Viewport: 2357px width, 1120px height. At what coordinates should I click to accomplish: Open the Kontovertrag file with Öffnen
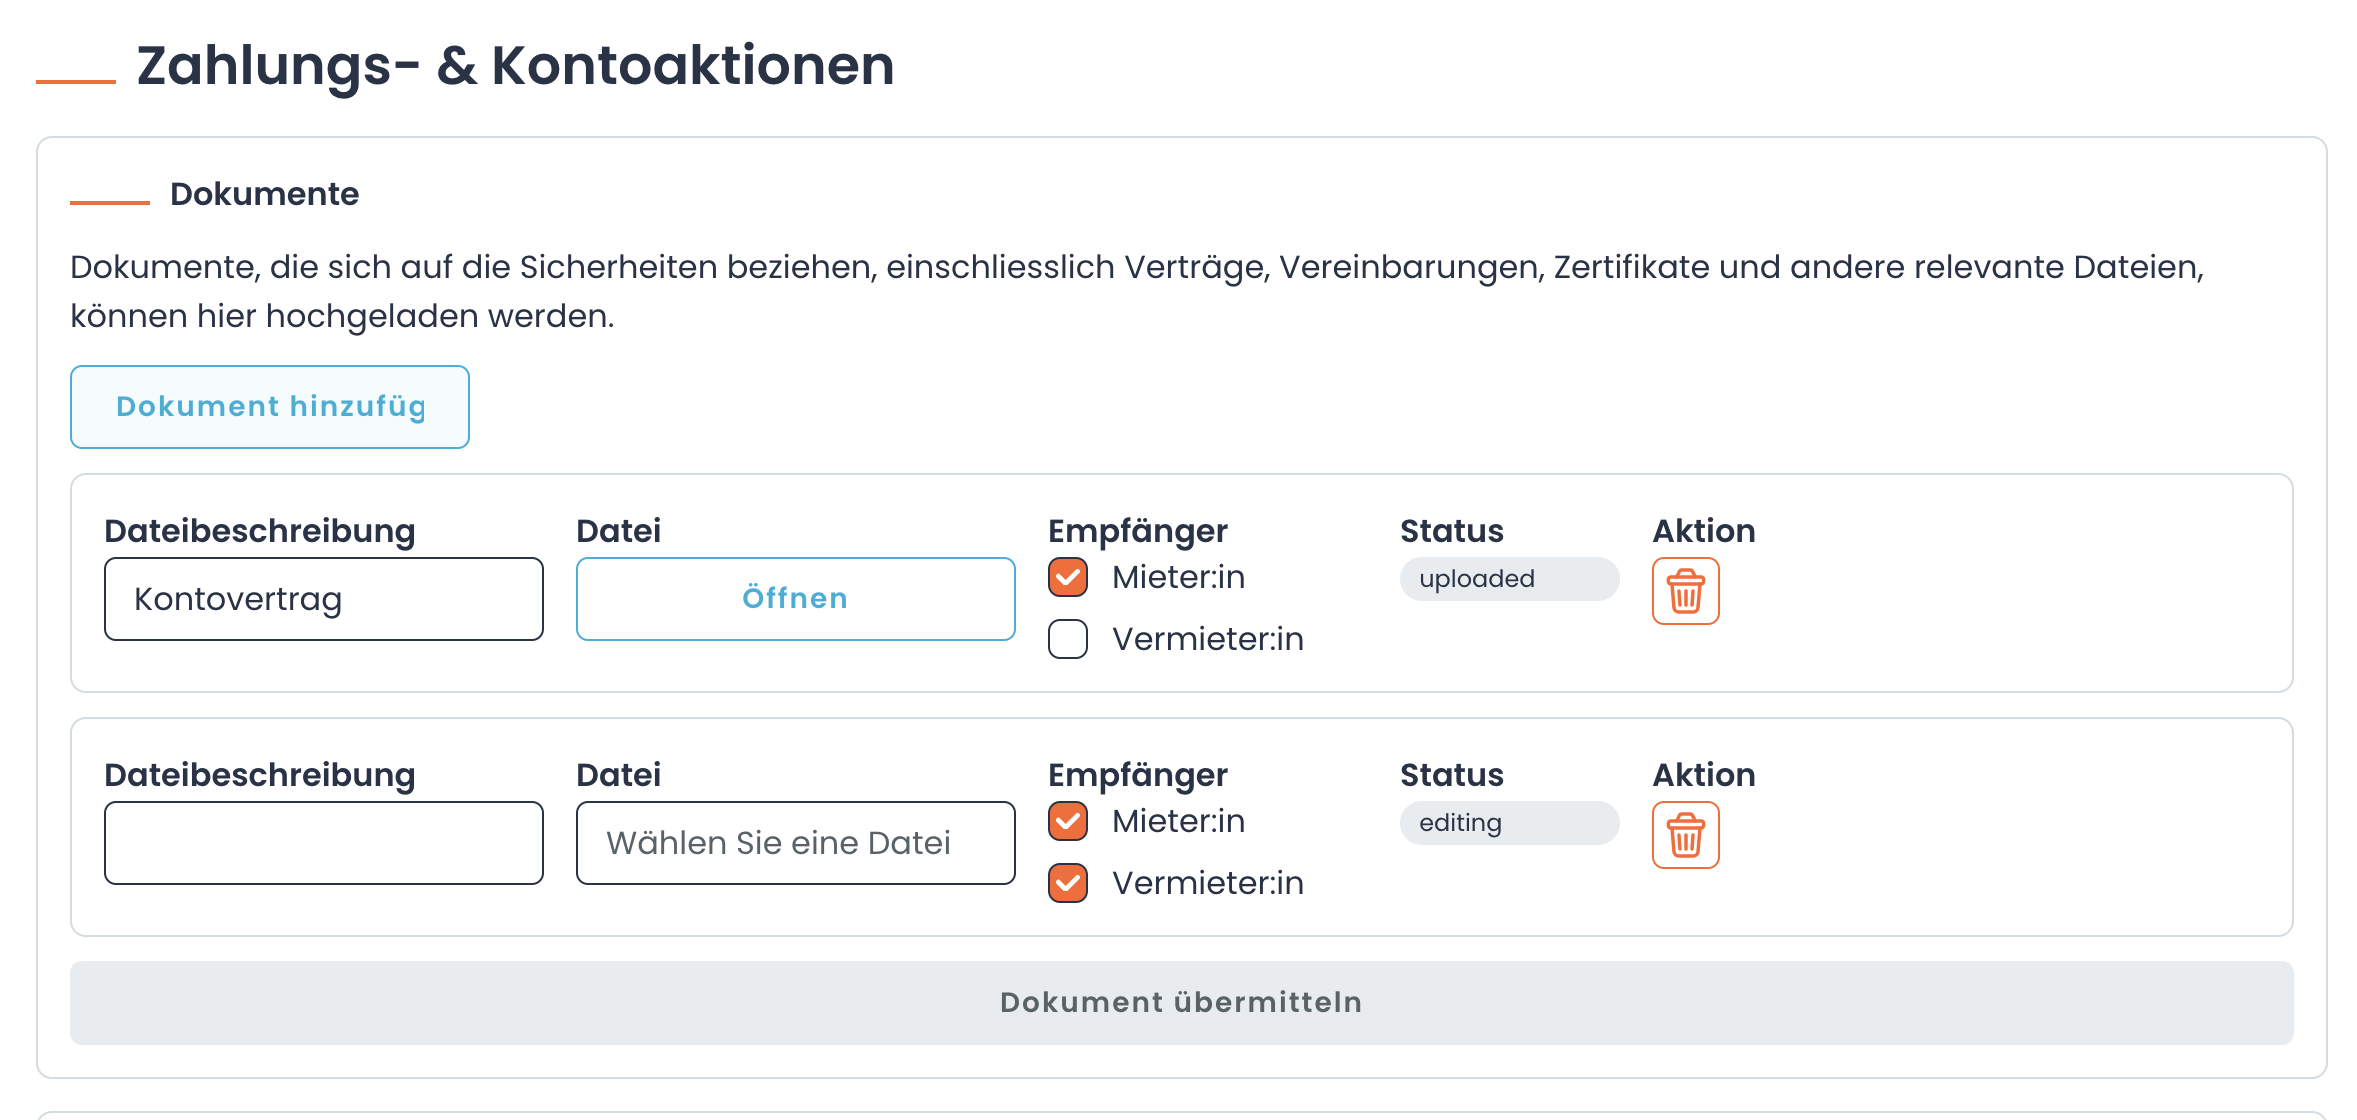pyautogui.click(x=794, y=598)
